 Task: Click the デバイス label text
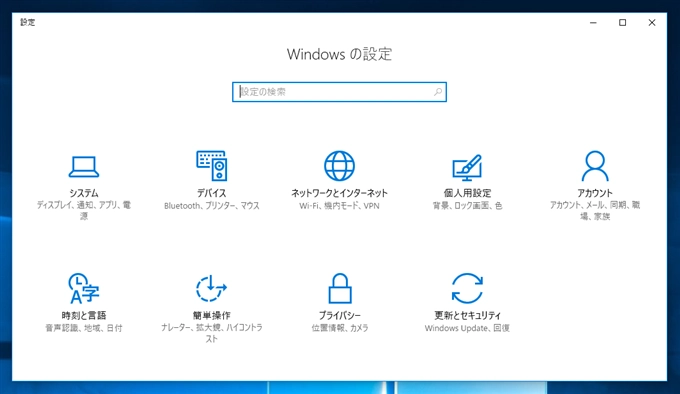click(x=212, y=193)
